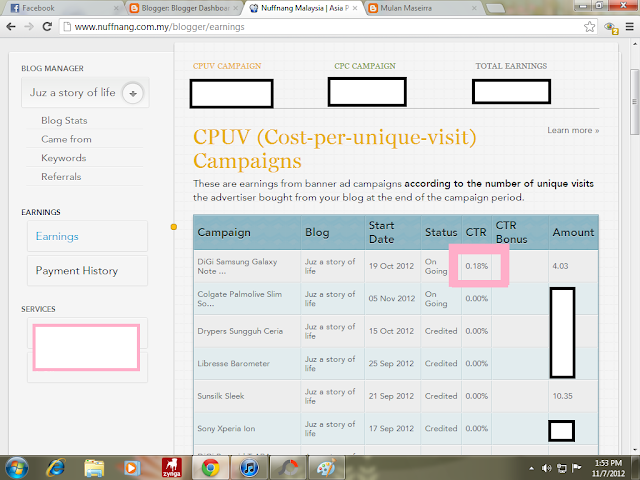Image resolution: width=640 pixels, height=480 pixels.
Task: Expand the Juz a story of life blog dropdown
Action: pyautogui.click(x=133, y=93)
